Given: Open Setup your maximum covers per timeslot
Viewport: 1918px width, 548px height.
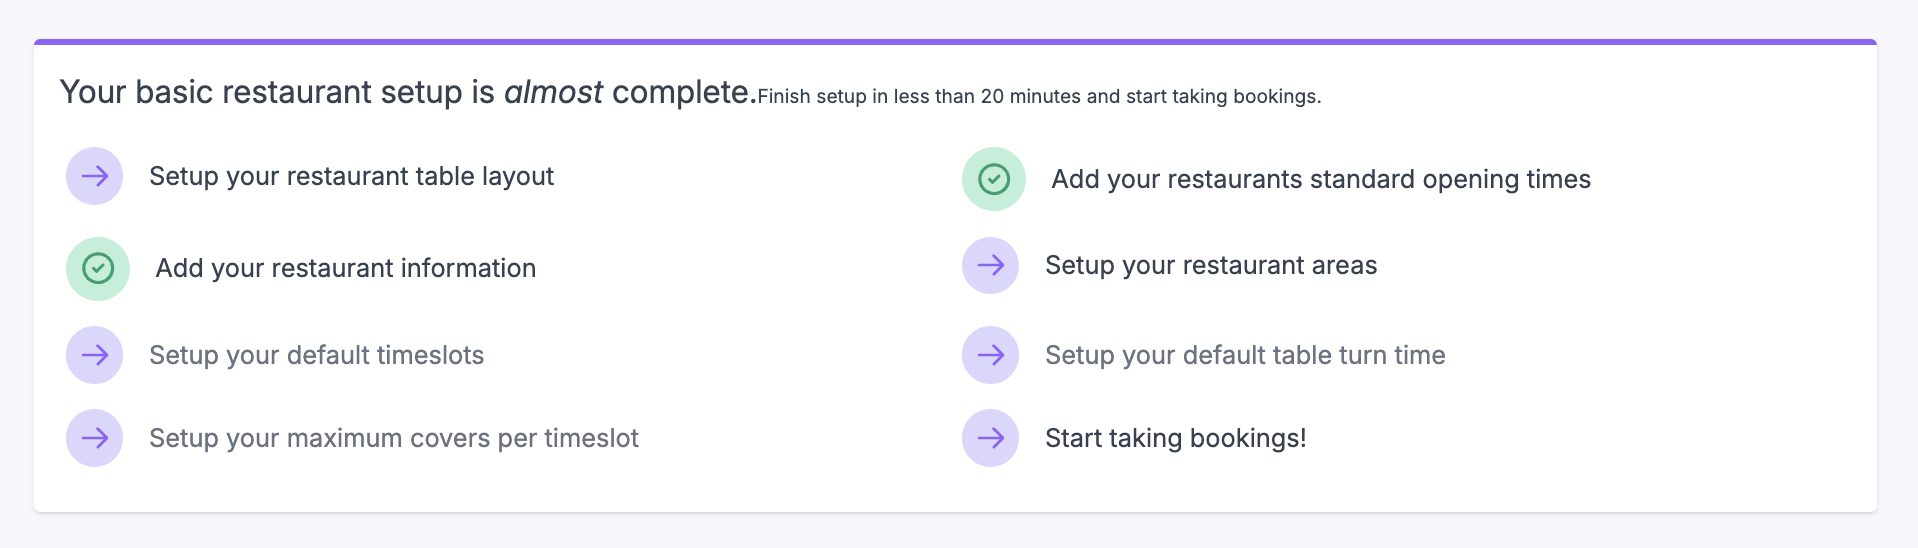Looking at the screenshot, I should pos(394,438).
